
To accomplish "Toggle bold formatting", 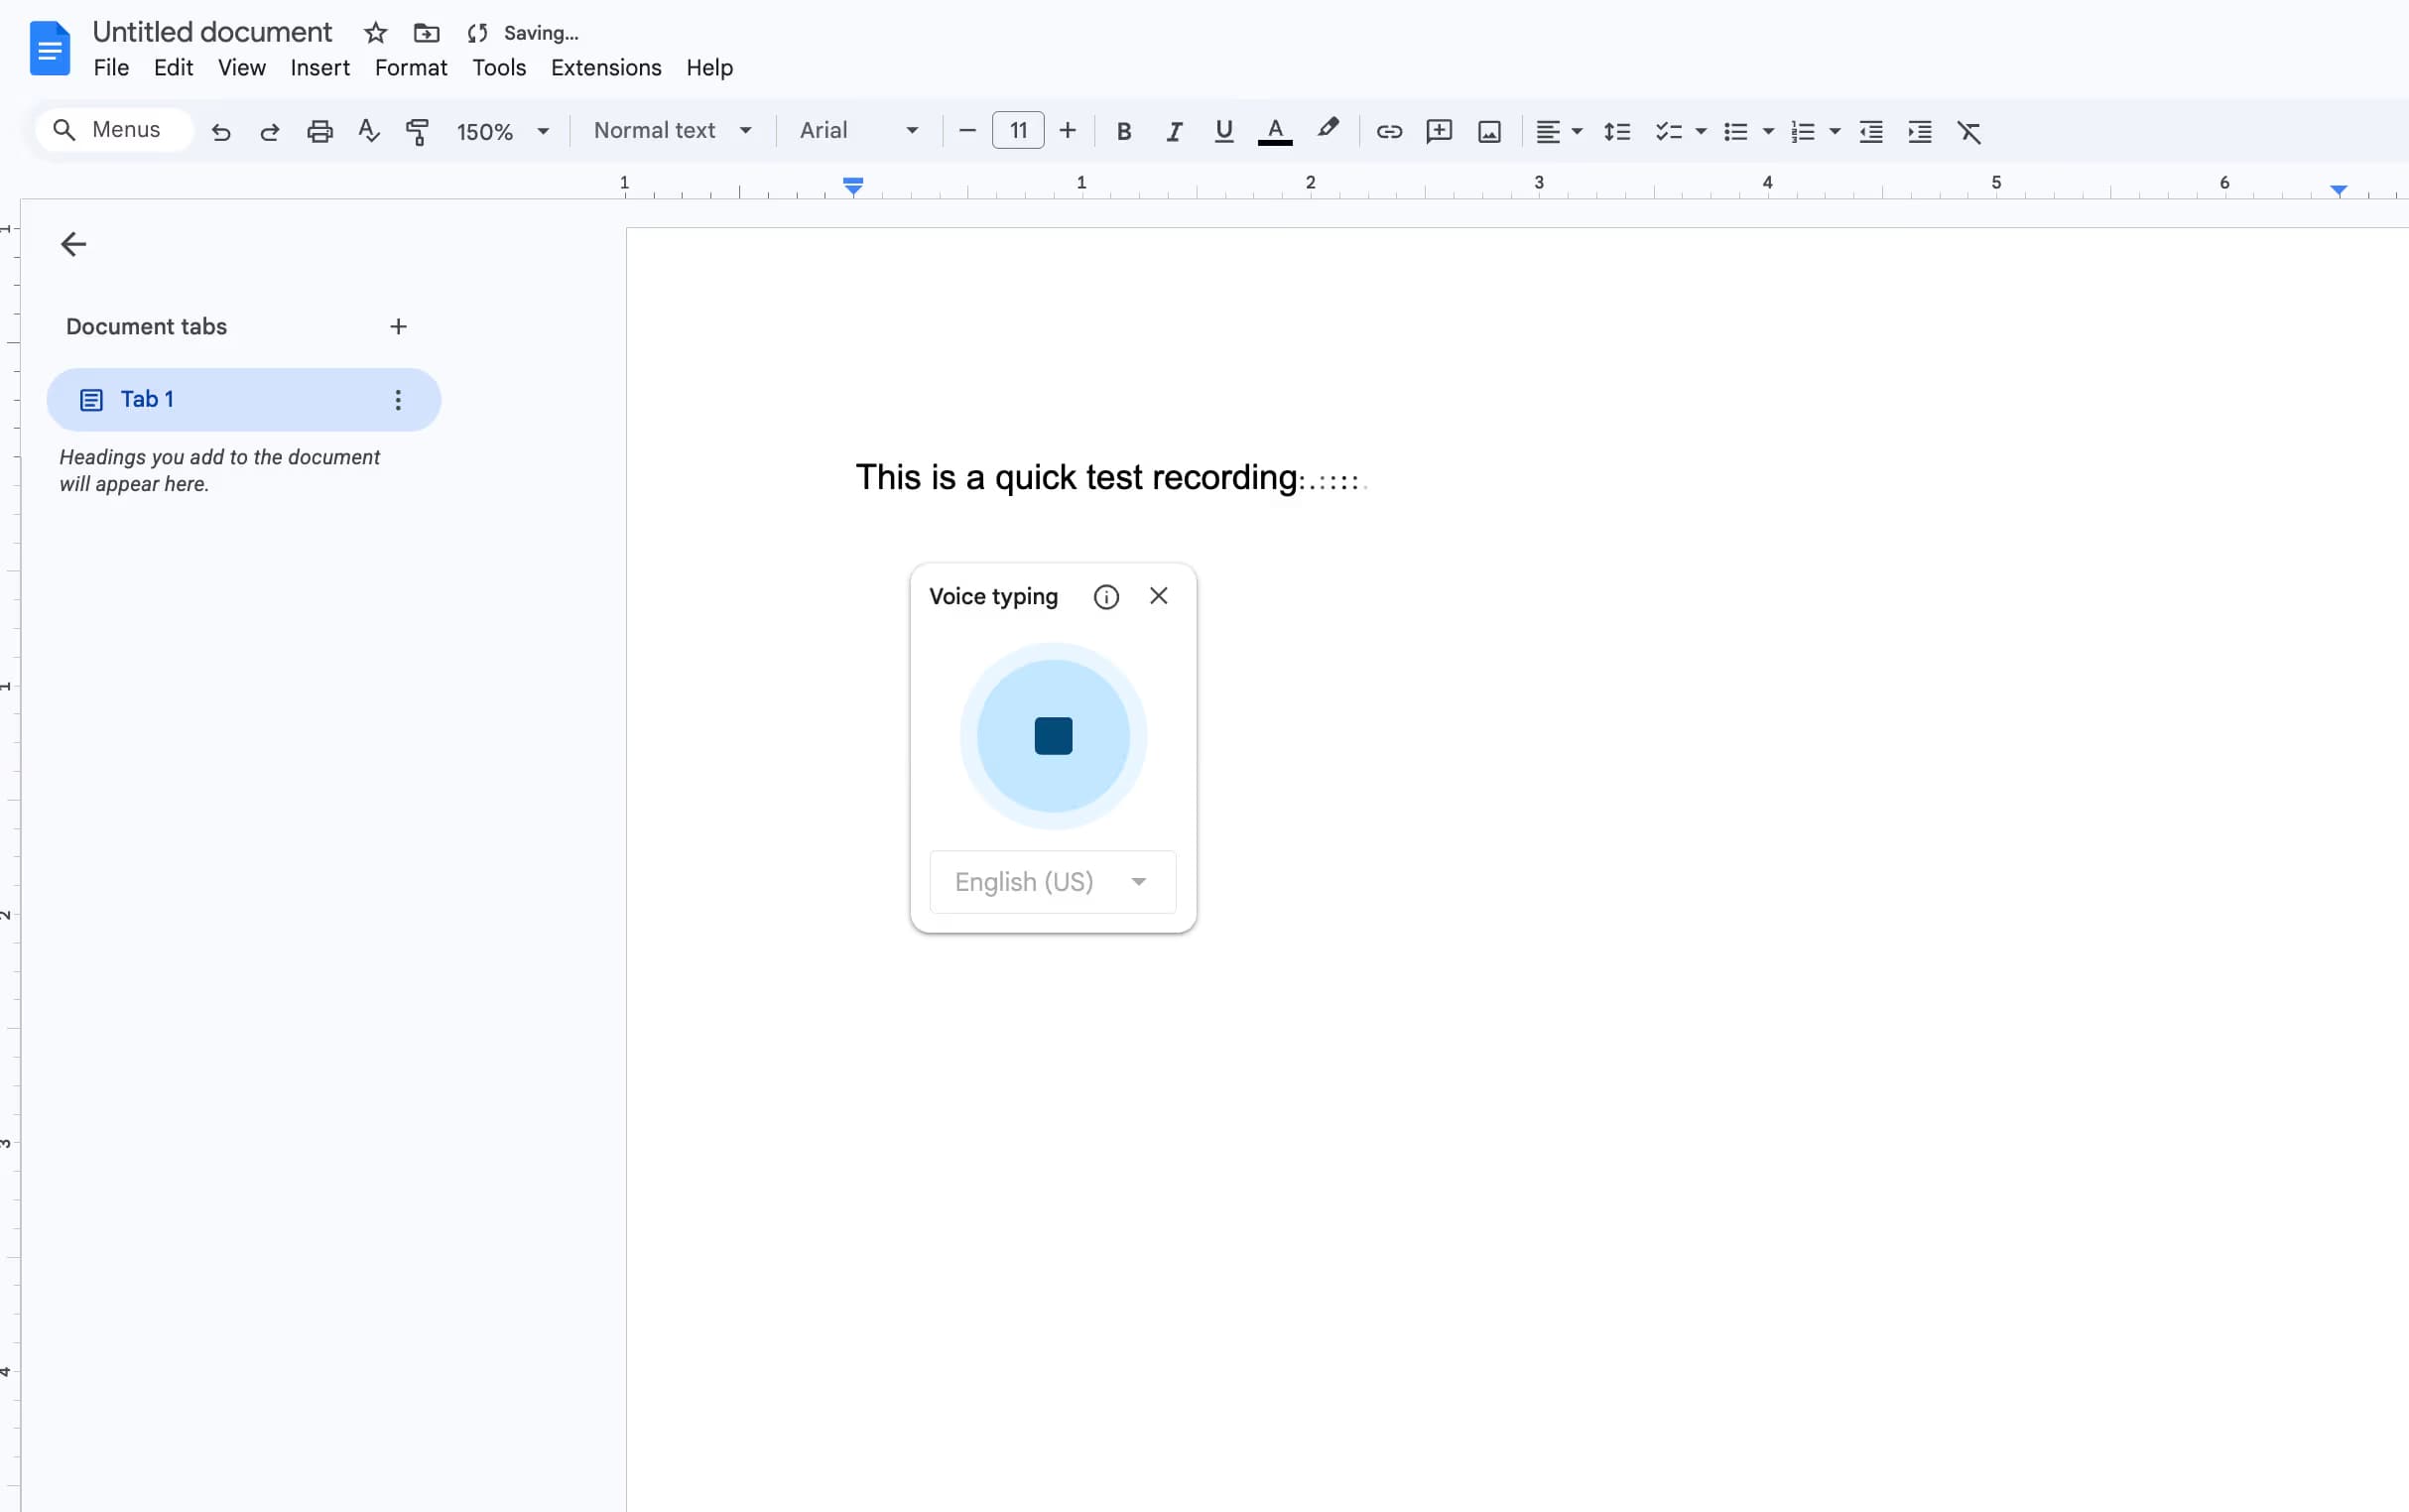I will coord(1124,131).
